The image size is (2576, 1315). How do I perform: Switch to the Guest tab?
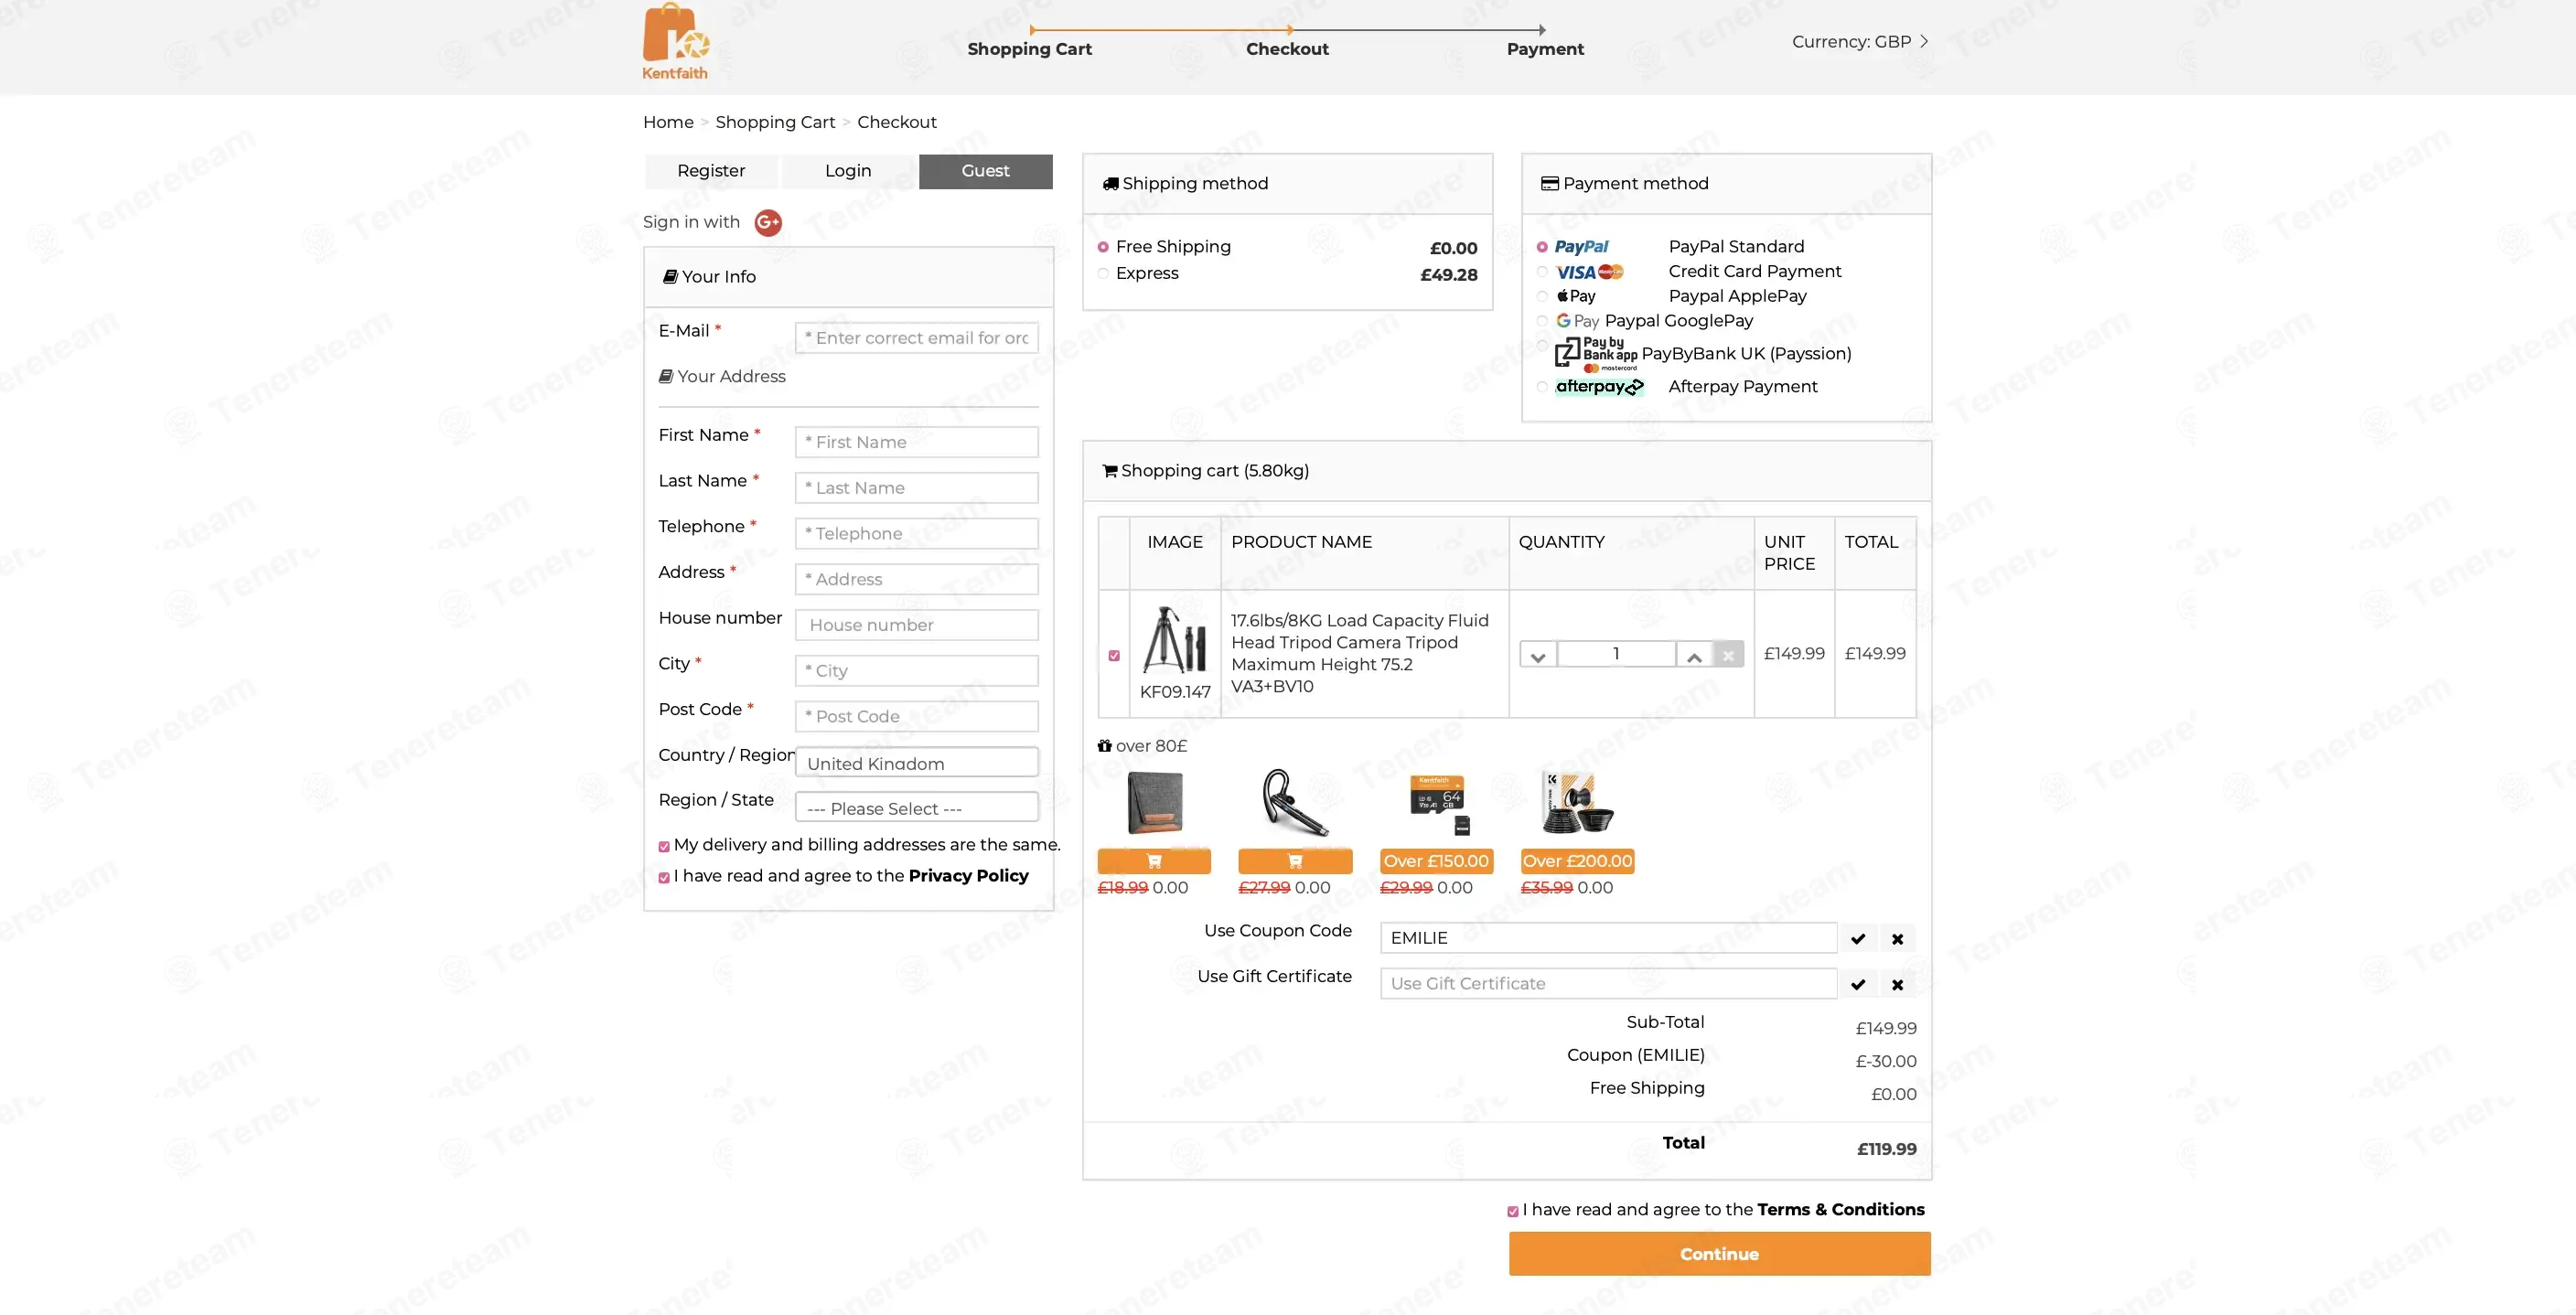click(985, 171)
